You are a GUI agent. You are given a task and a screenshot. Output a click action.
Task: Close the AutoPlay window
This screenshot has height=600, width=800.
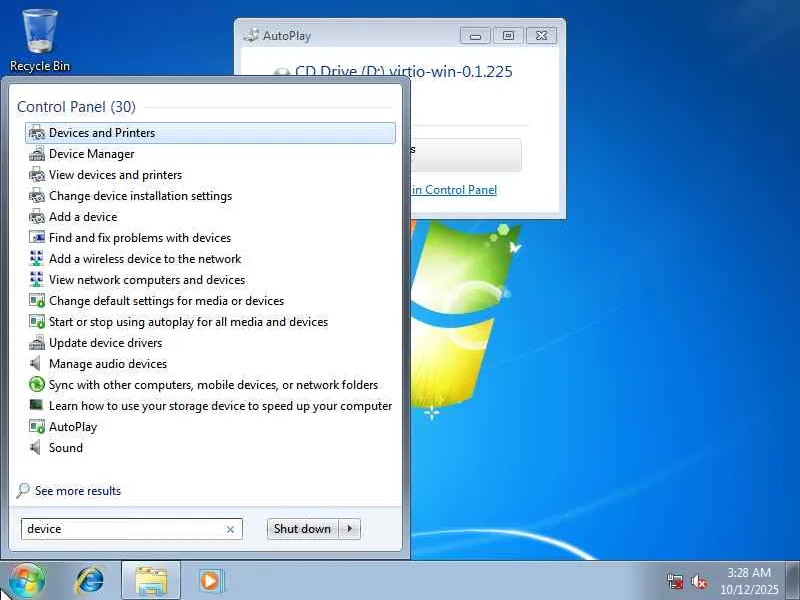pos(541,36)
